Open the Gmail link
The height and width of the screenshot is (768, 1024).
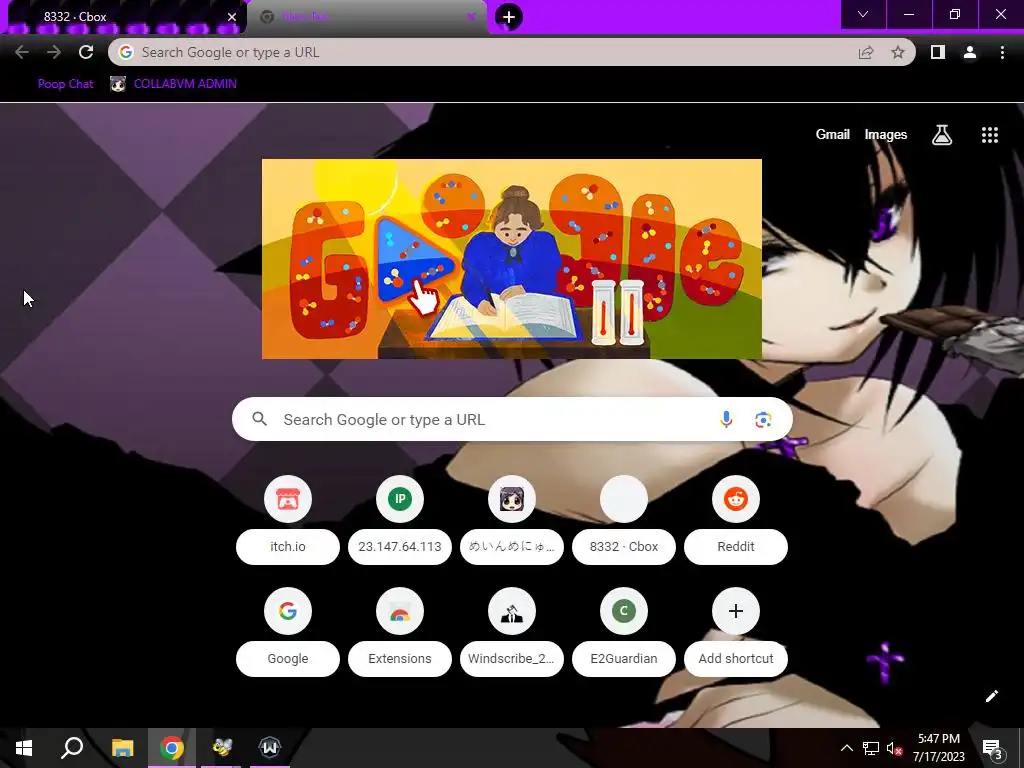[x=833, y=135]
